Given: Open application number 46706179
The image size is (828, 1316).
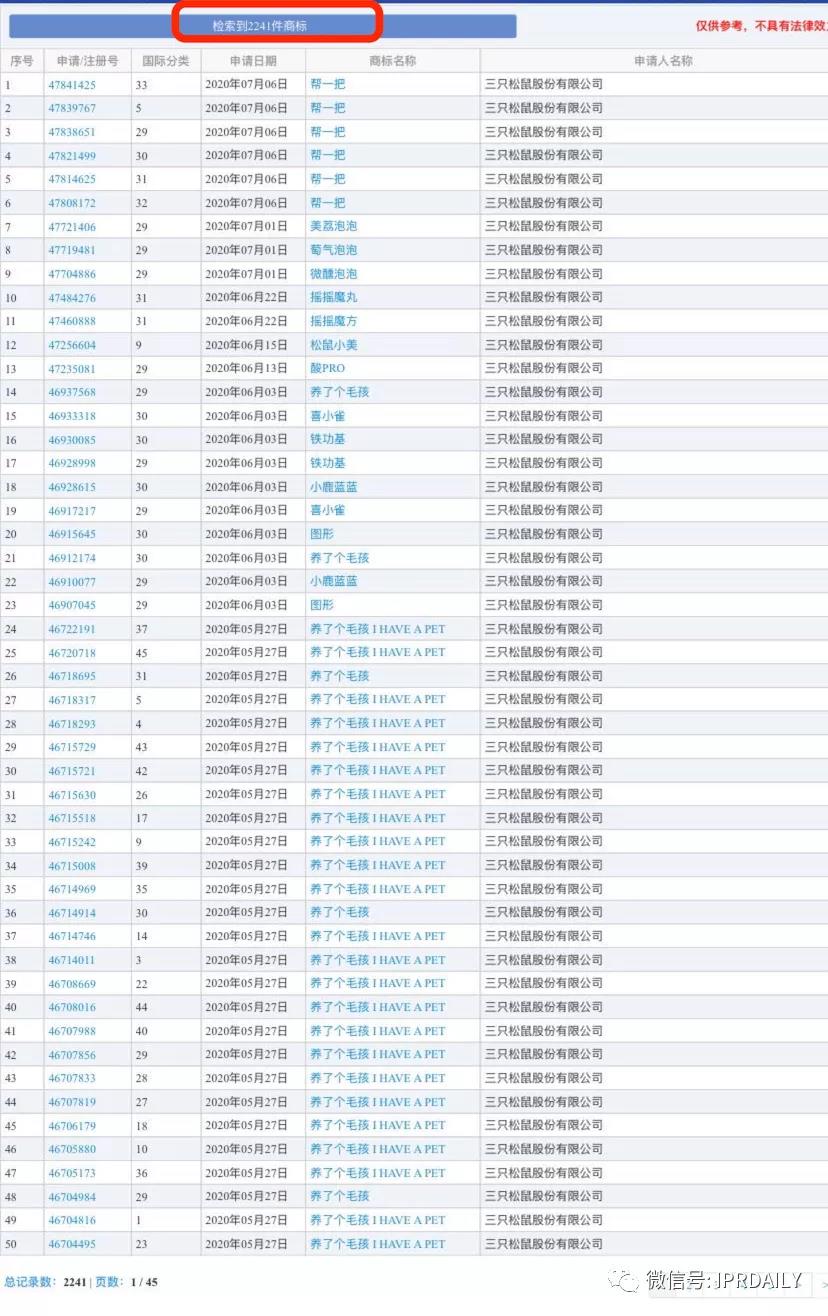Looking at the screenshot, I should (72, 1126).
